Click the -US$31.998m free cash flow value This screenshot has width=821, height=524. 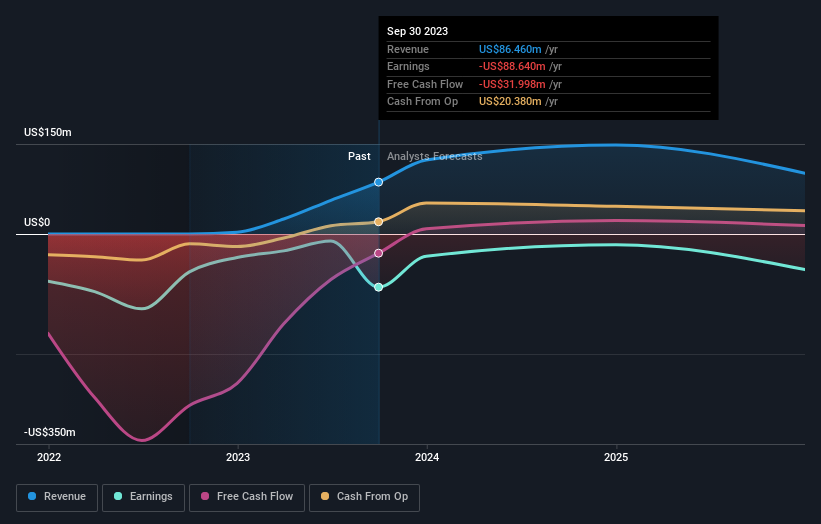click(x=512, y=84)
